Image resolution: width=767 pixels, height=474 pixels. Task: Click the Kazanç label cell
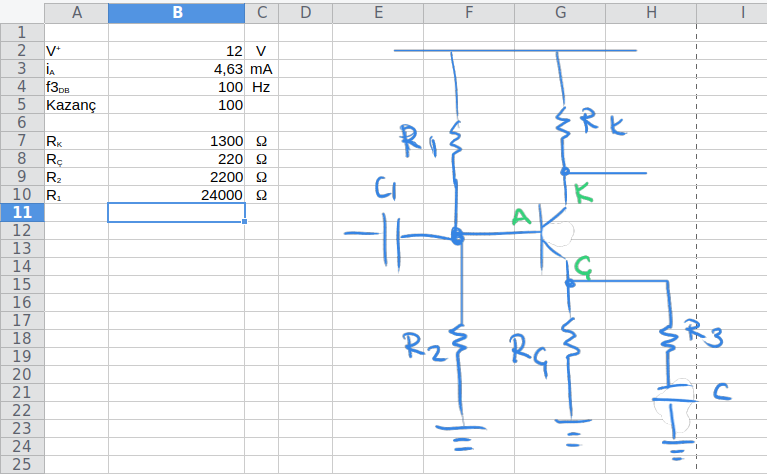pyautogui.click(x=76, y=105)
